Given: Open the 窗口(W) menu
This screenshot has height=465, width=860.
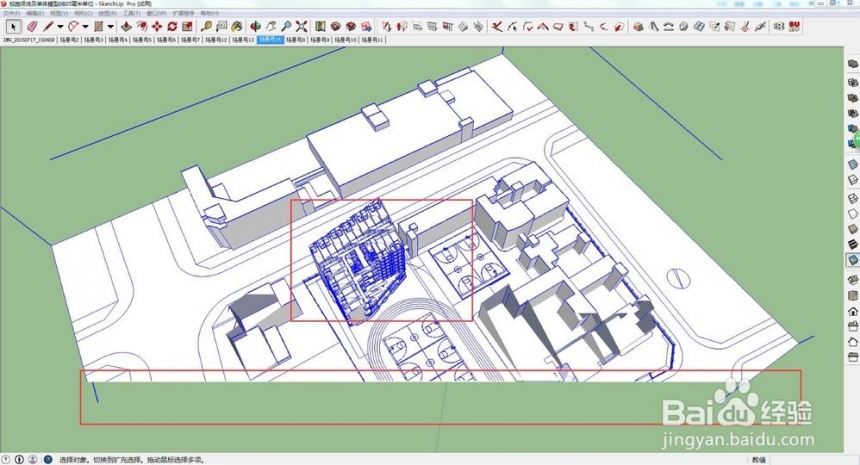Looking at the screenshot, I should [x=156, y=13].
